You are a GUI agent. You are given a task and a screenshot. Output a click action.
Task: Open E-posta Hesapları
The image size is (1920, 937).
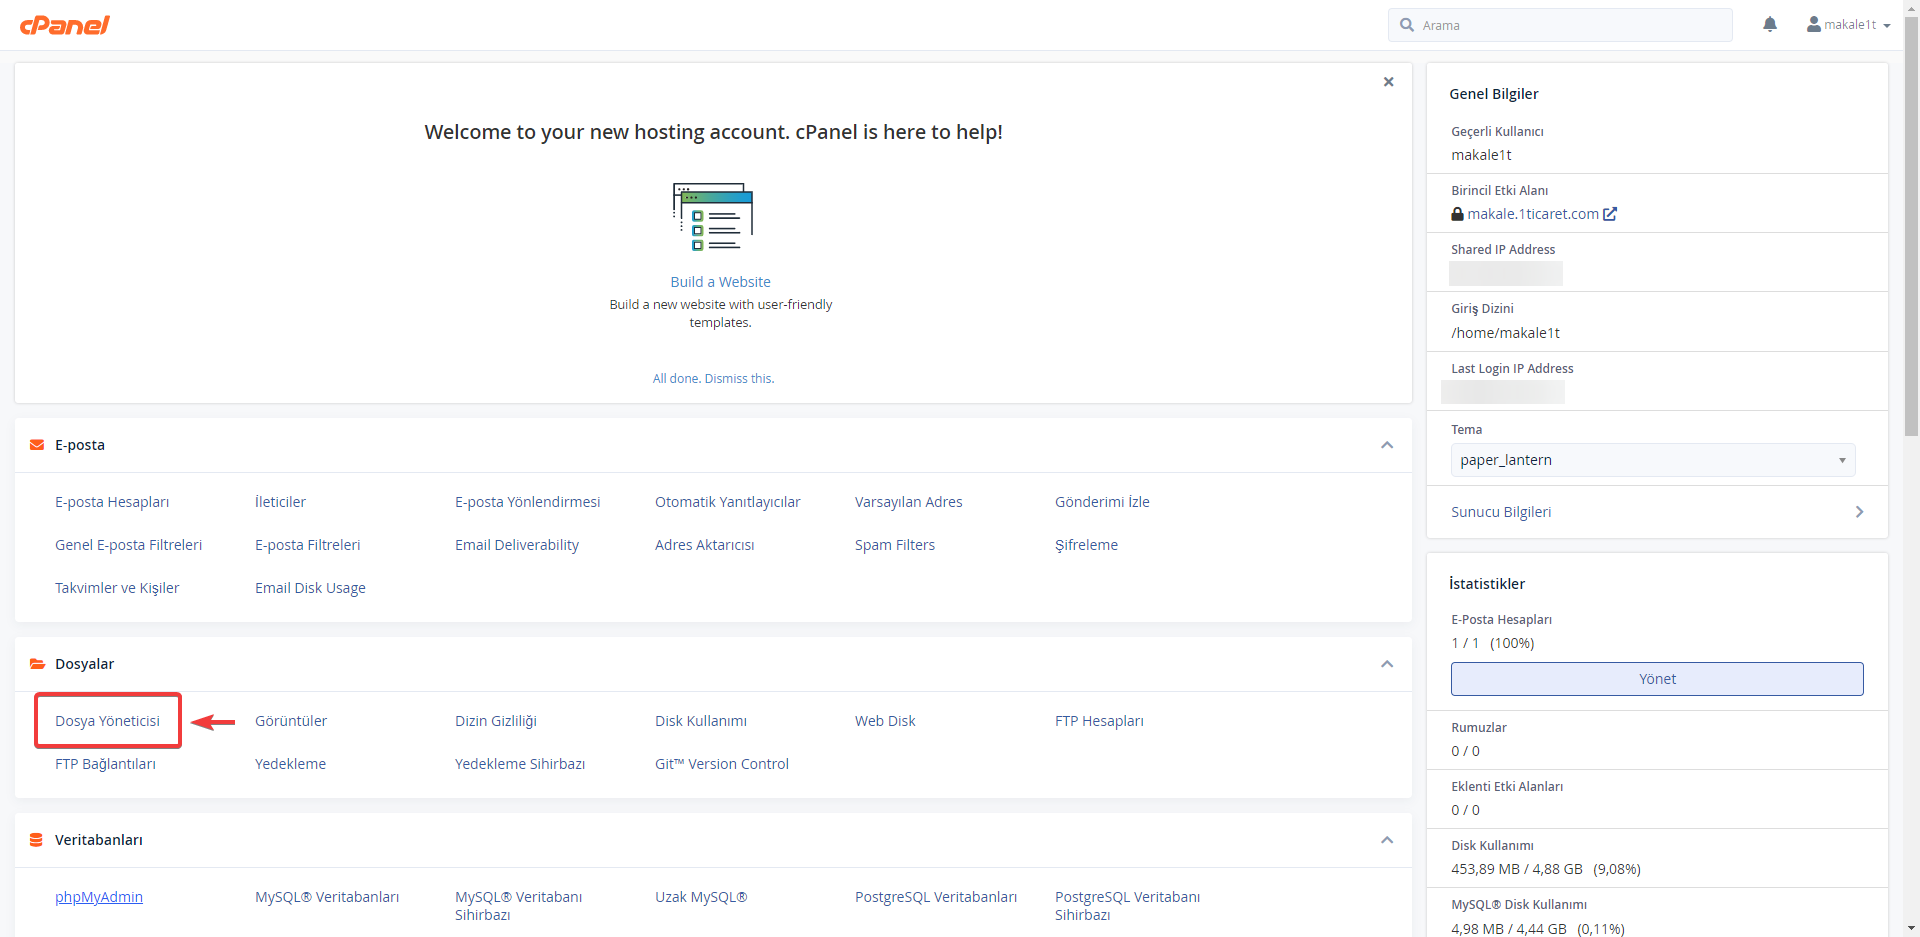pyautogui.click(x=112, y=502)
